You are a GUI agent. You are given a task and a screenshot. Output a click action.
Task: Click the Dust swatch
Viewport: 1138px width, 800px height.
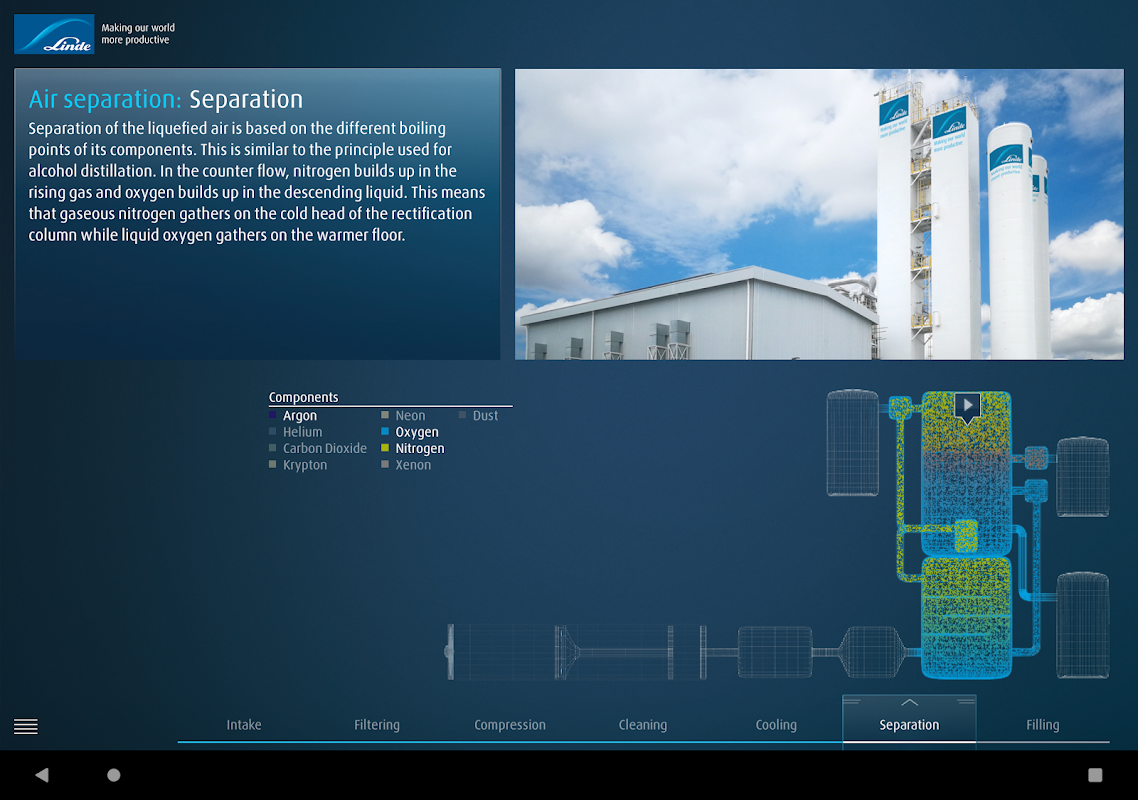(462, 415)
